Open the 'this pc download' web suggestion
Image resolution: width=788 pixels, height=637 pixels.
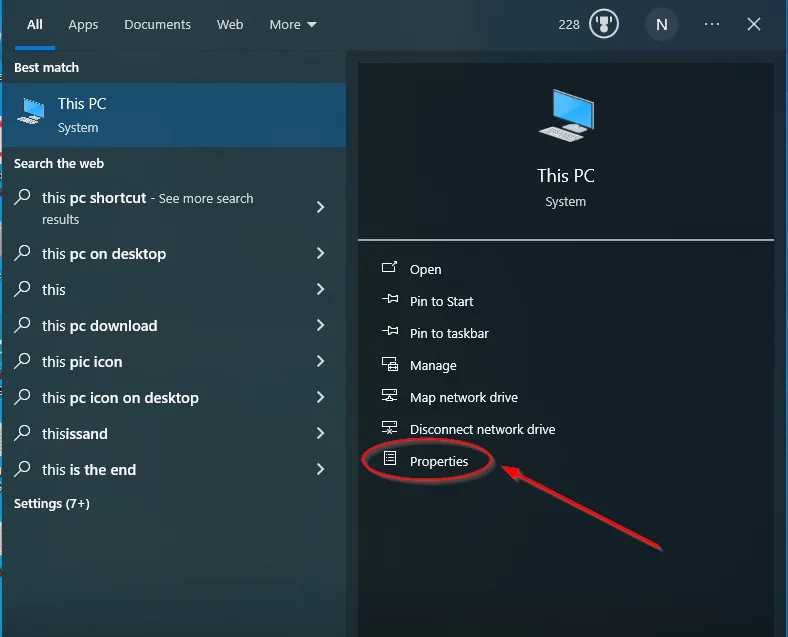(100, 326)
